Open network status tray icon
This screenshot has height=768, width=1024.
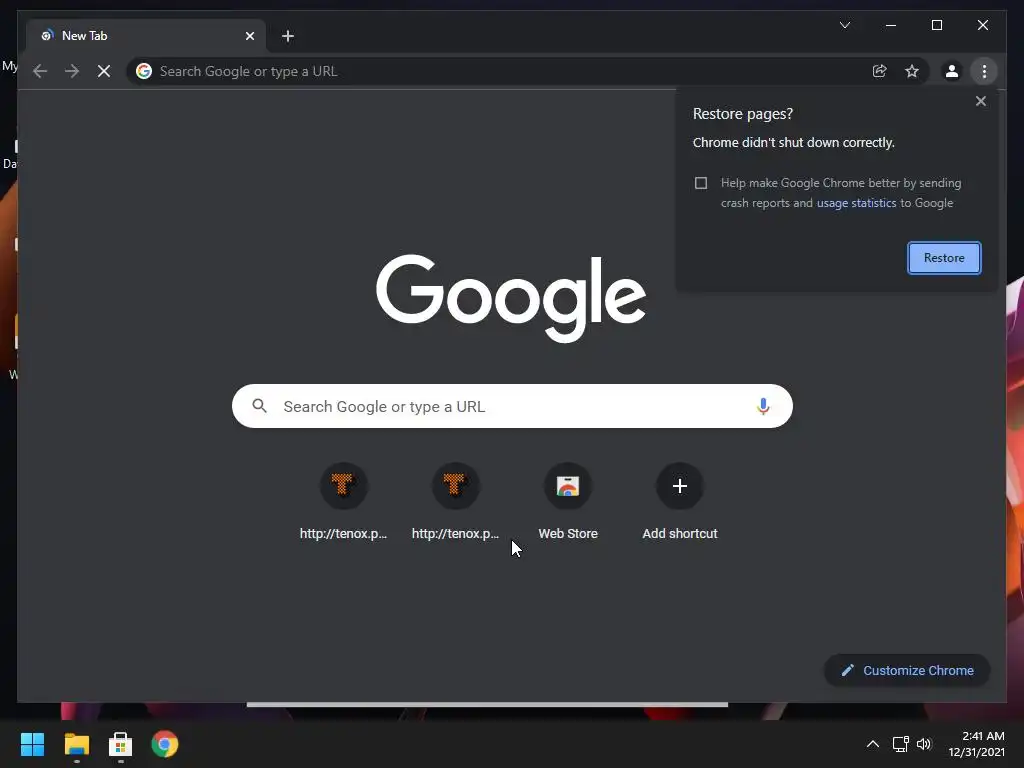point(901,744)
